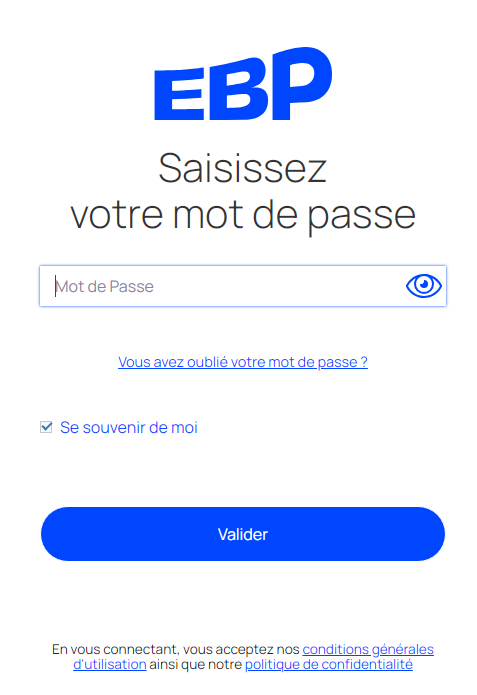Click the letter E of the EBP logo
Image resolution: width=477 pixels, height=695 pixels.
click(x=179, y=94)
